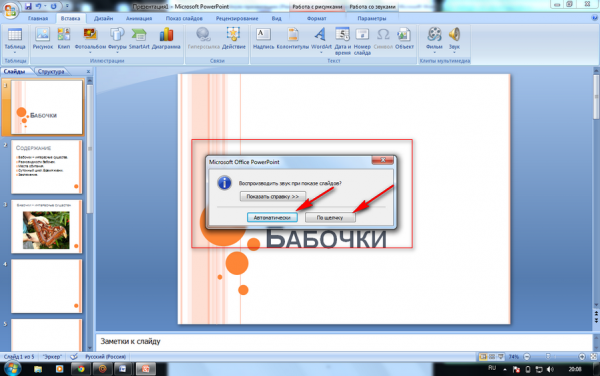Insert Дата и время
Viewport: 600px width, 376px height.
342,41
